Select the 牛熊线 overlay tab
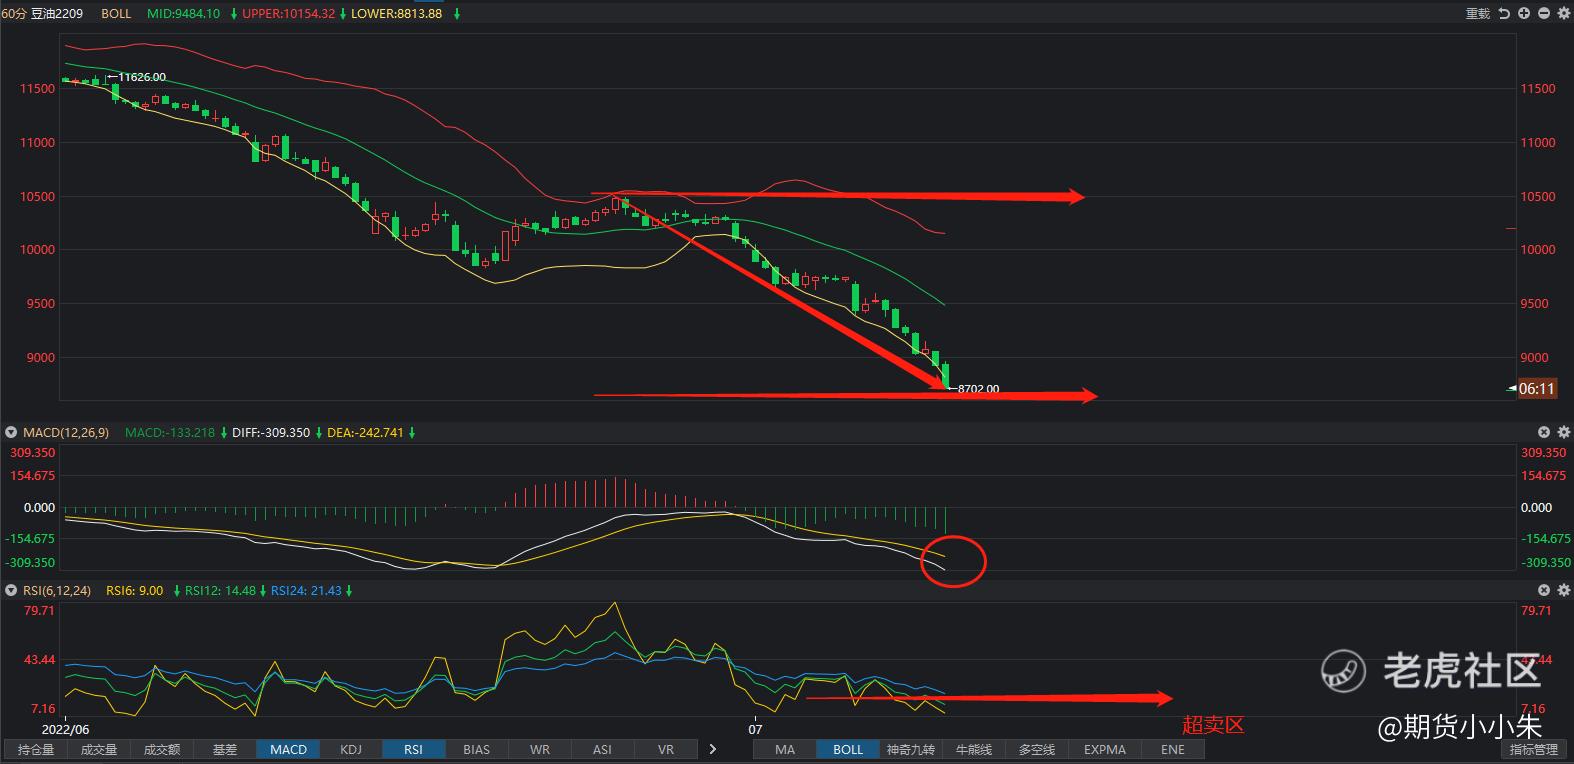Screen dimensions: 1574x764 974,749
